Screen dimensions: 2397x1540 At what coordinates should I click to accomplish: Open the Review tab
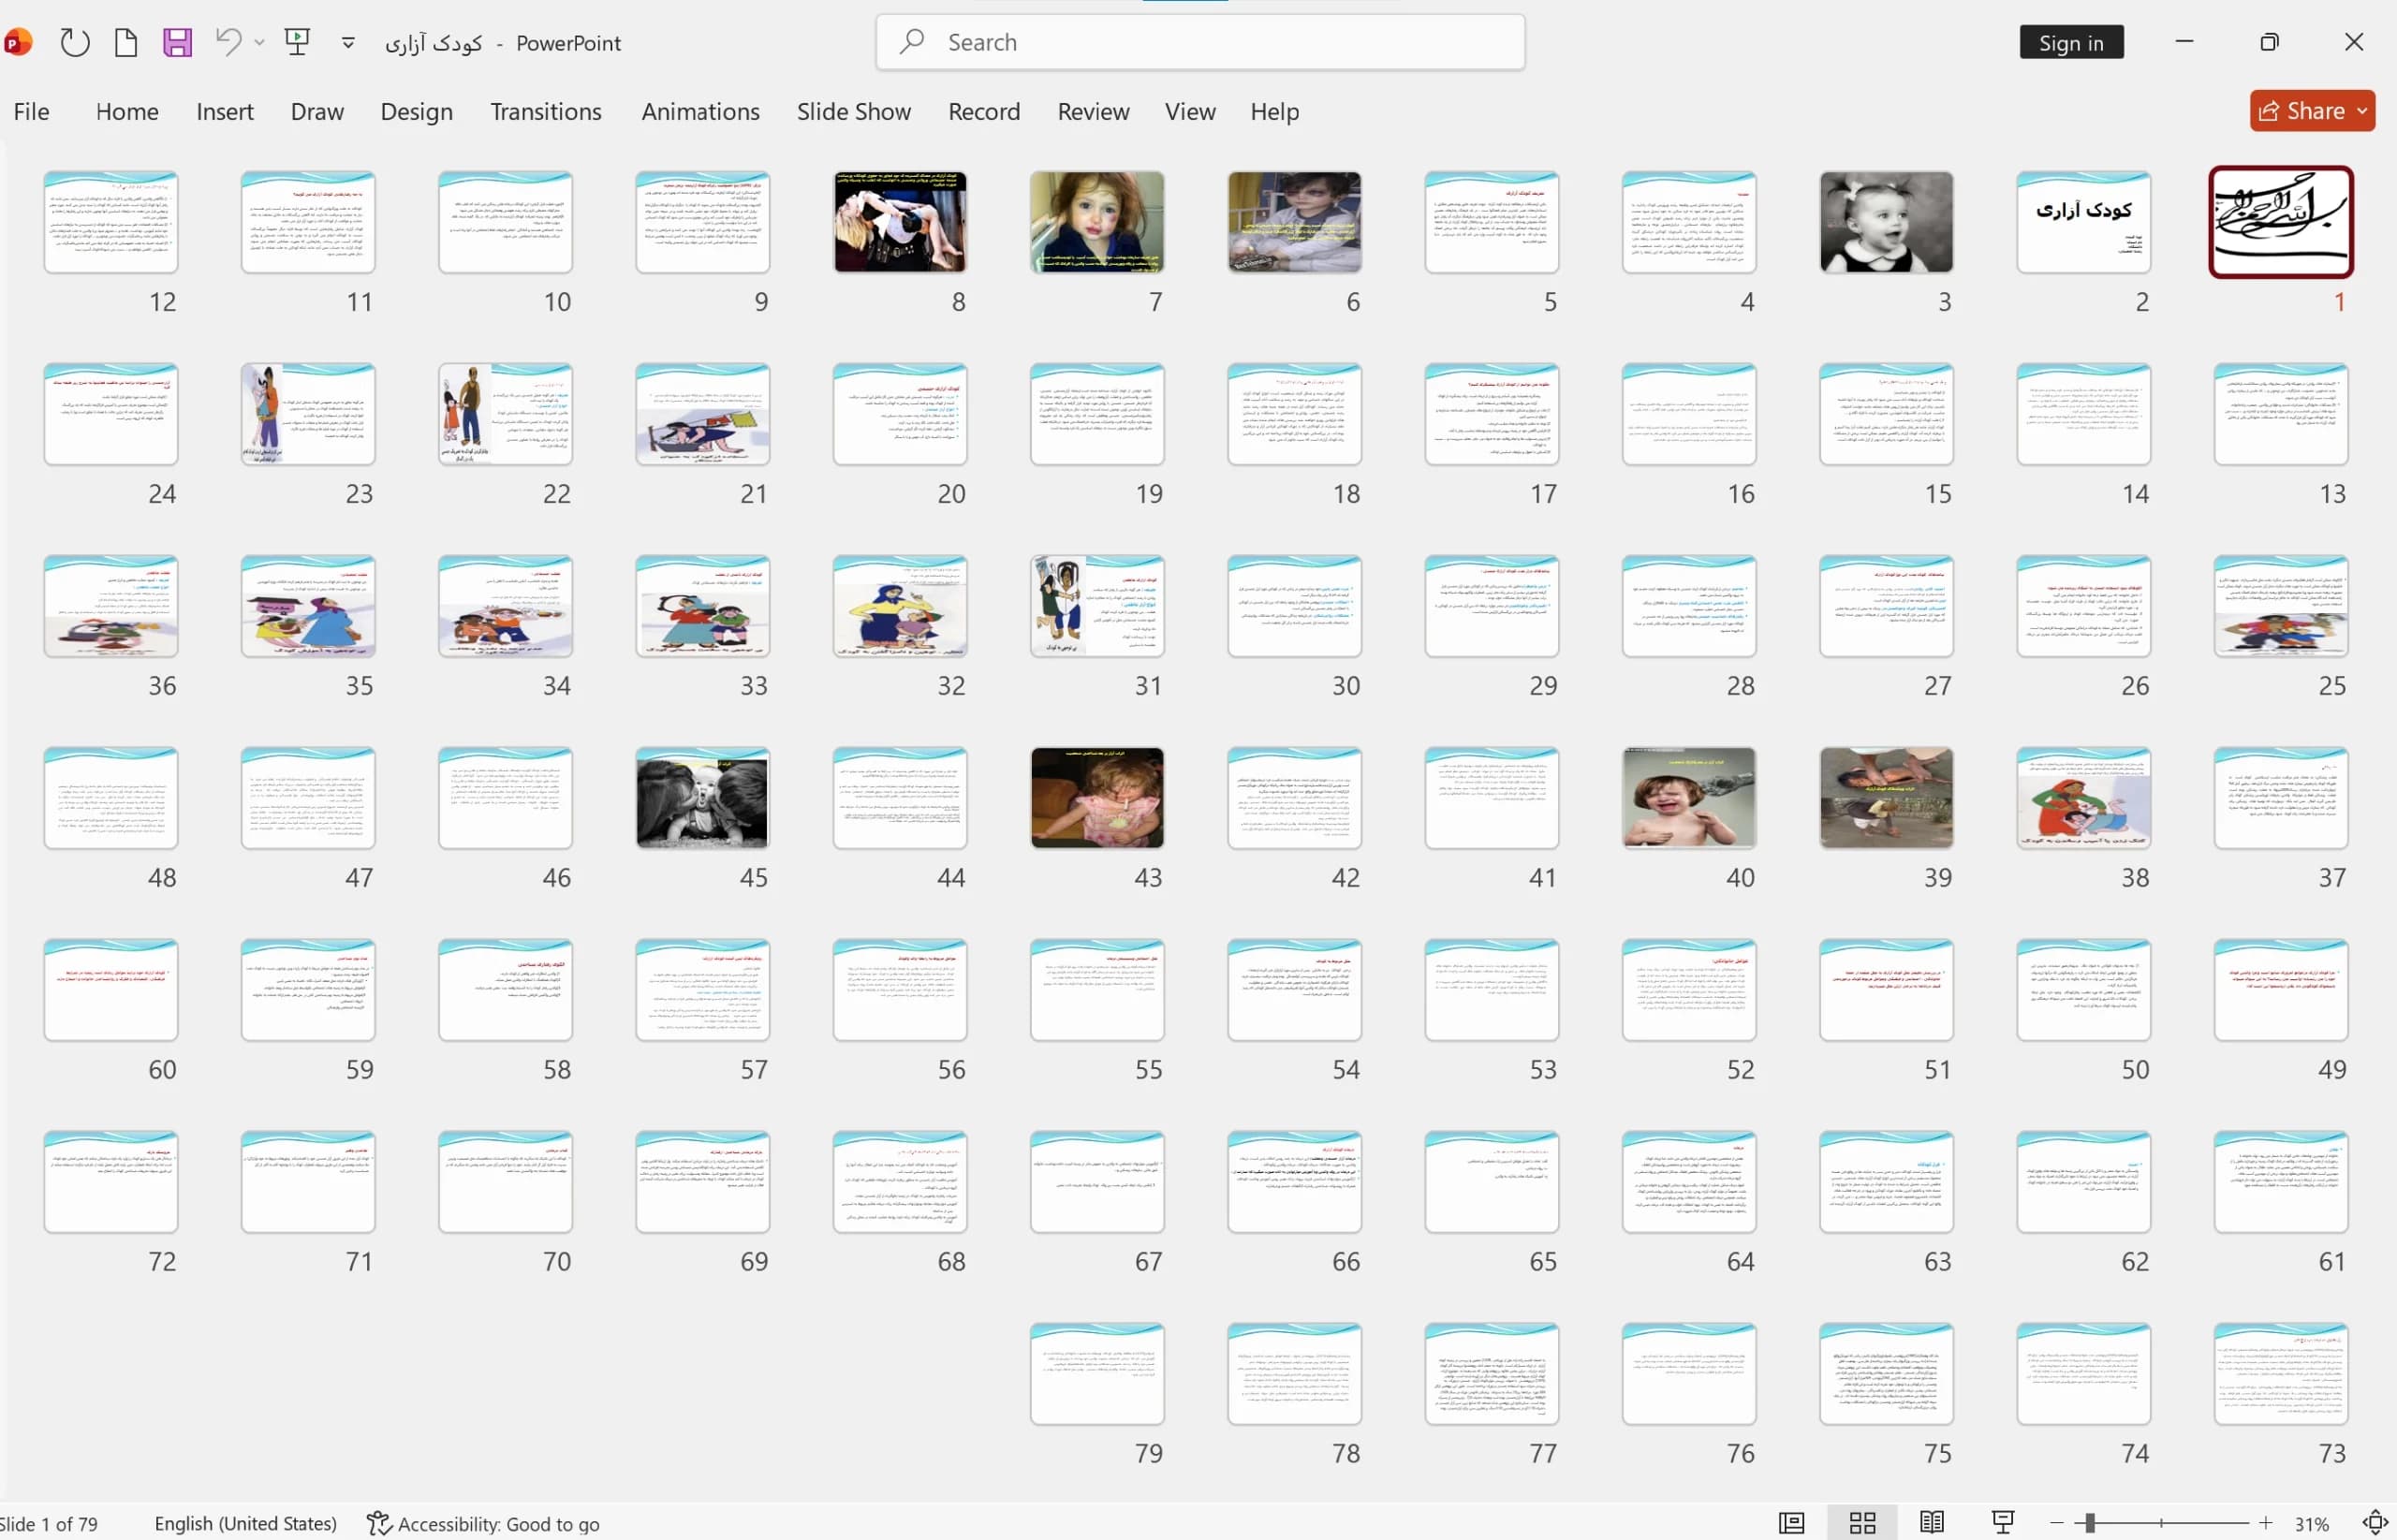(x=1093, y=111)
